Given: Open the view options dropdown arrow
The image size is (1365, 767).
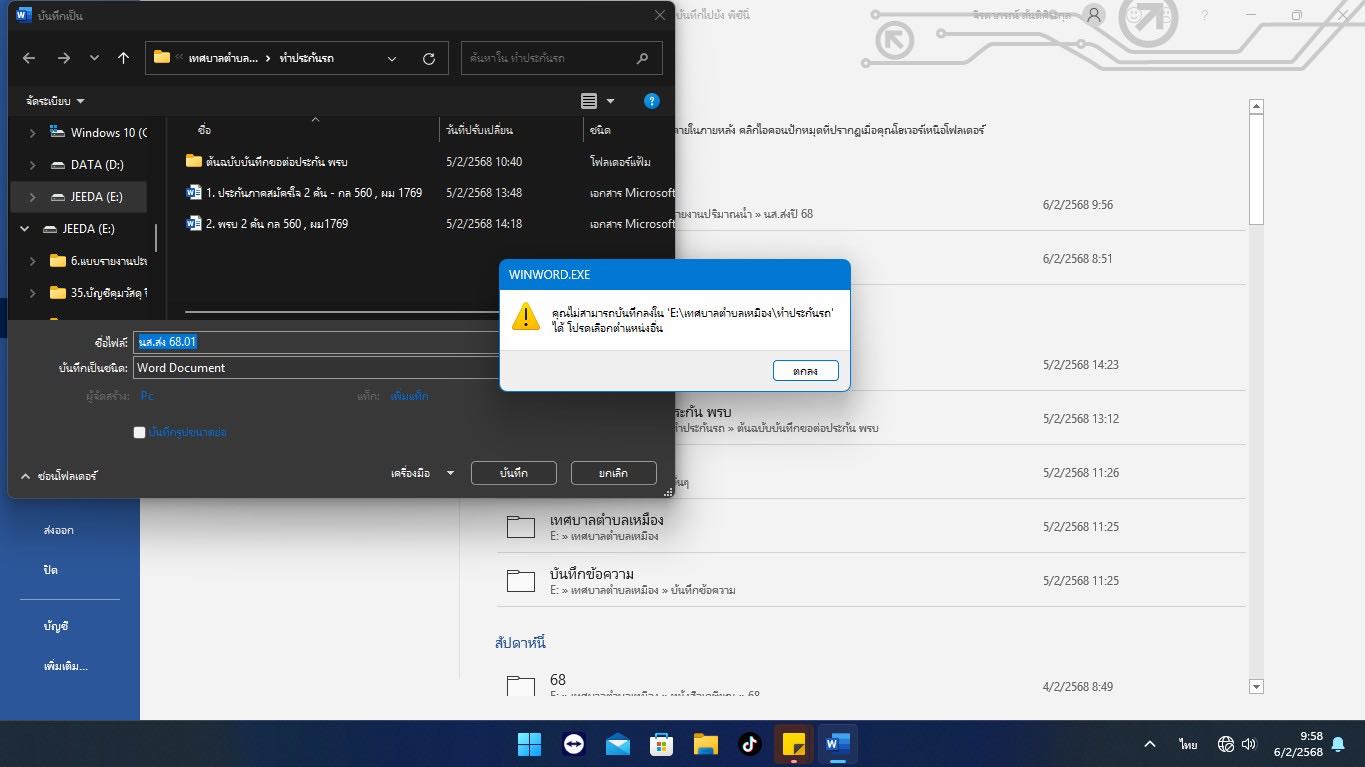Looking at the screenshot, I should 610,101.
